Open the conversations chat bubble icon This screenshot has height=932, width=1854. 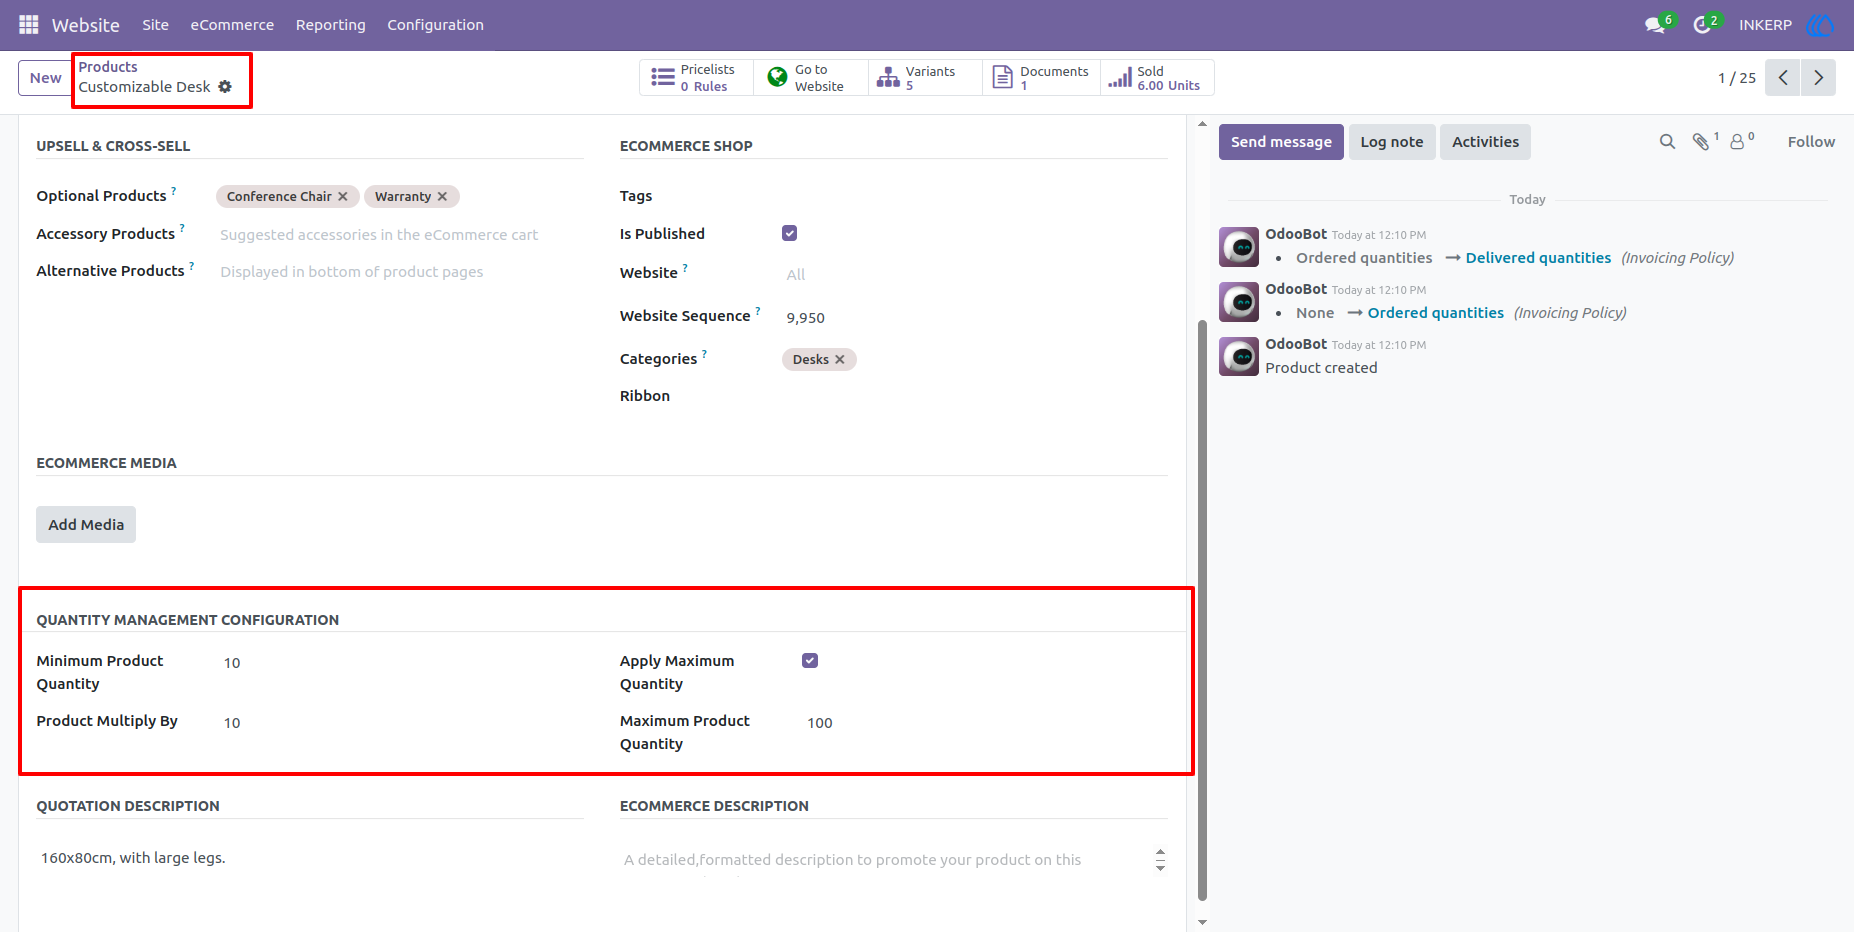(x=1656, y=25)
